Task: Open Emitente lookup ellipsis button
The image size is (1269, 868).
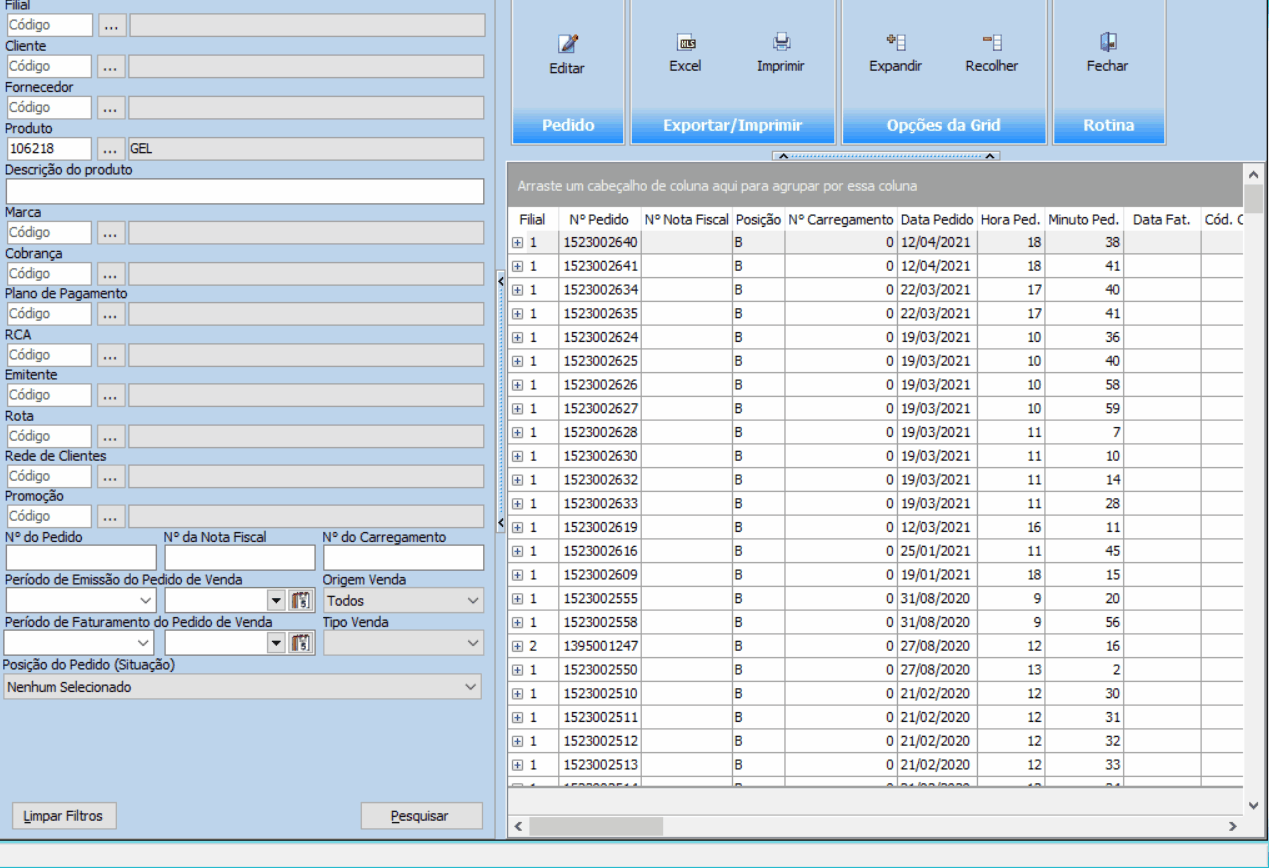Action: pyautogui.click(x=111, y=395)
